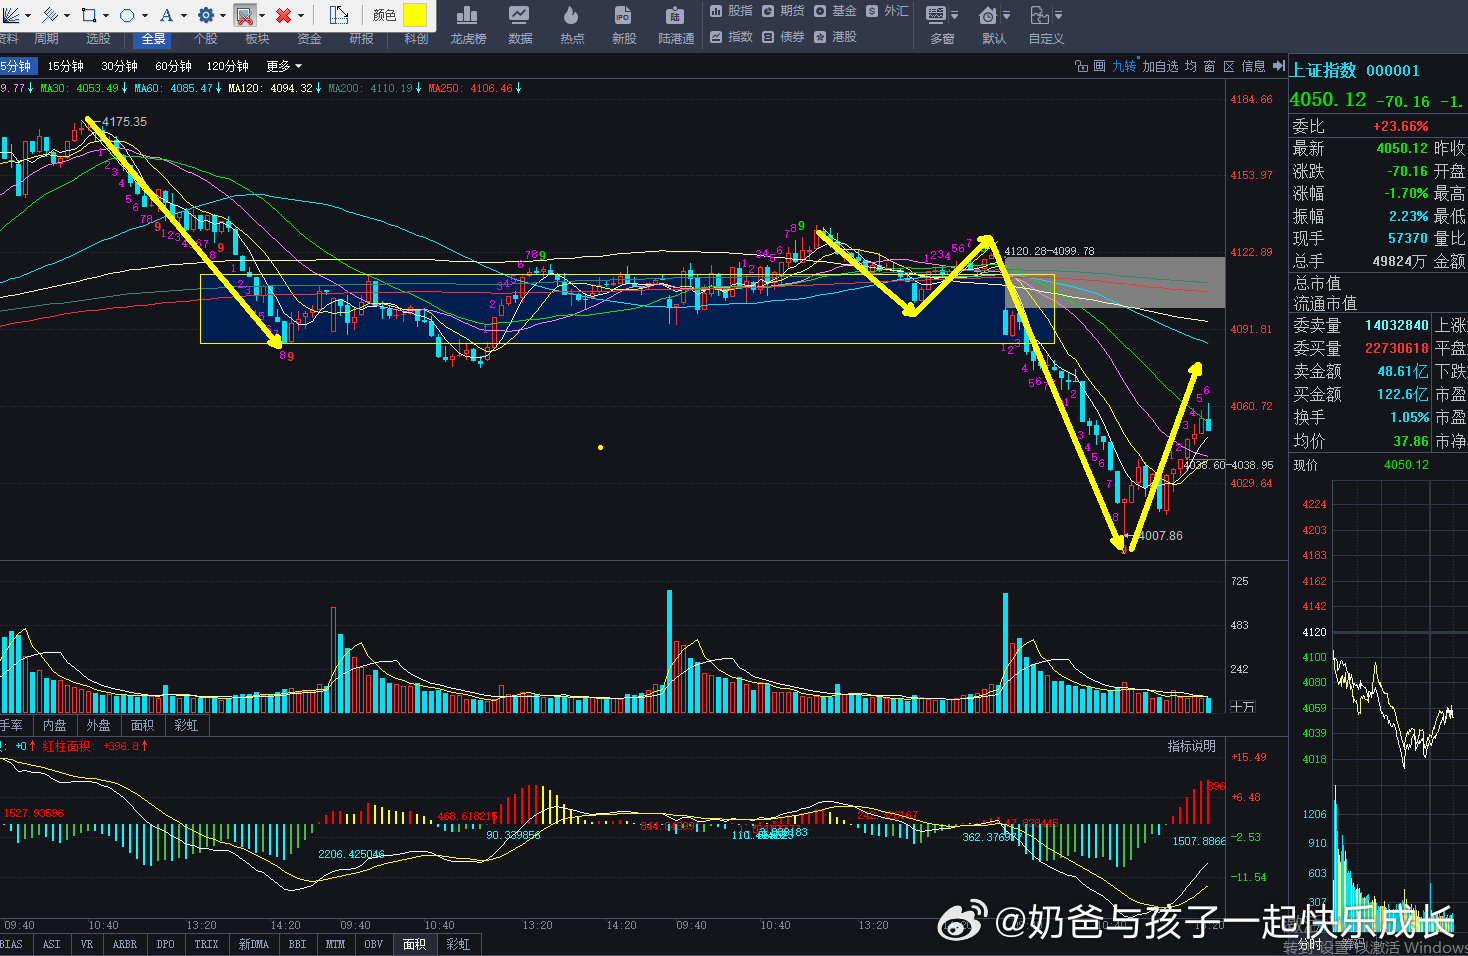
Task: Open 债券 bonds market
Action: (783, 37)
